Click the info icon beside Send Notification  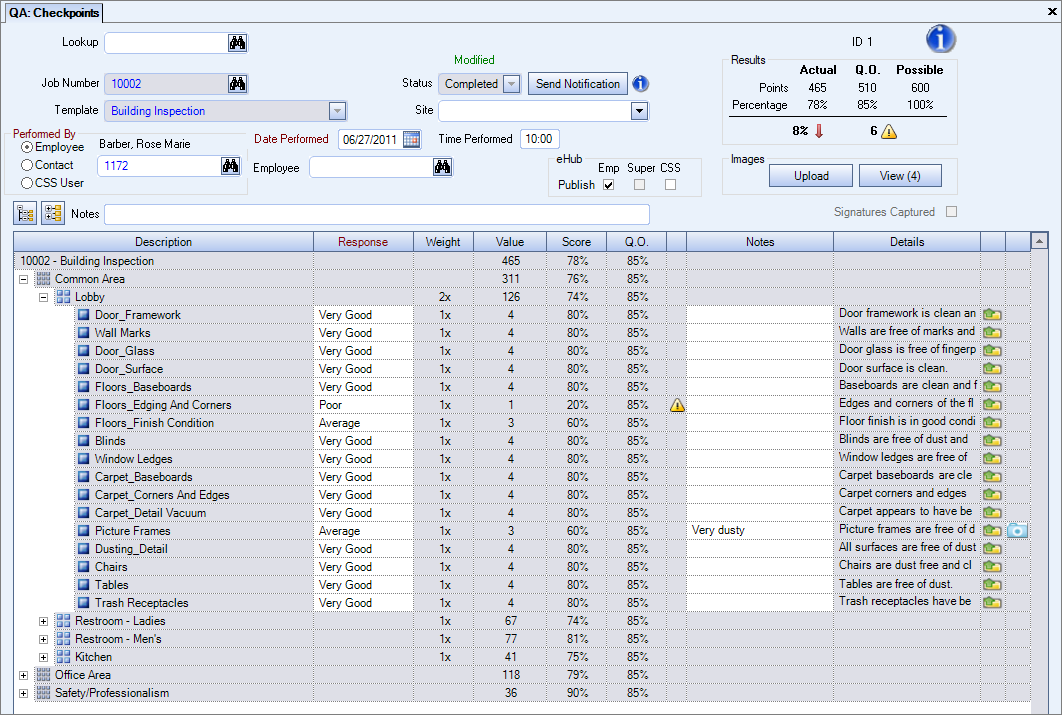tap(640, 84)
